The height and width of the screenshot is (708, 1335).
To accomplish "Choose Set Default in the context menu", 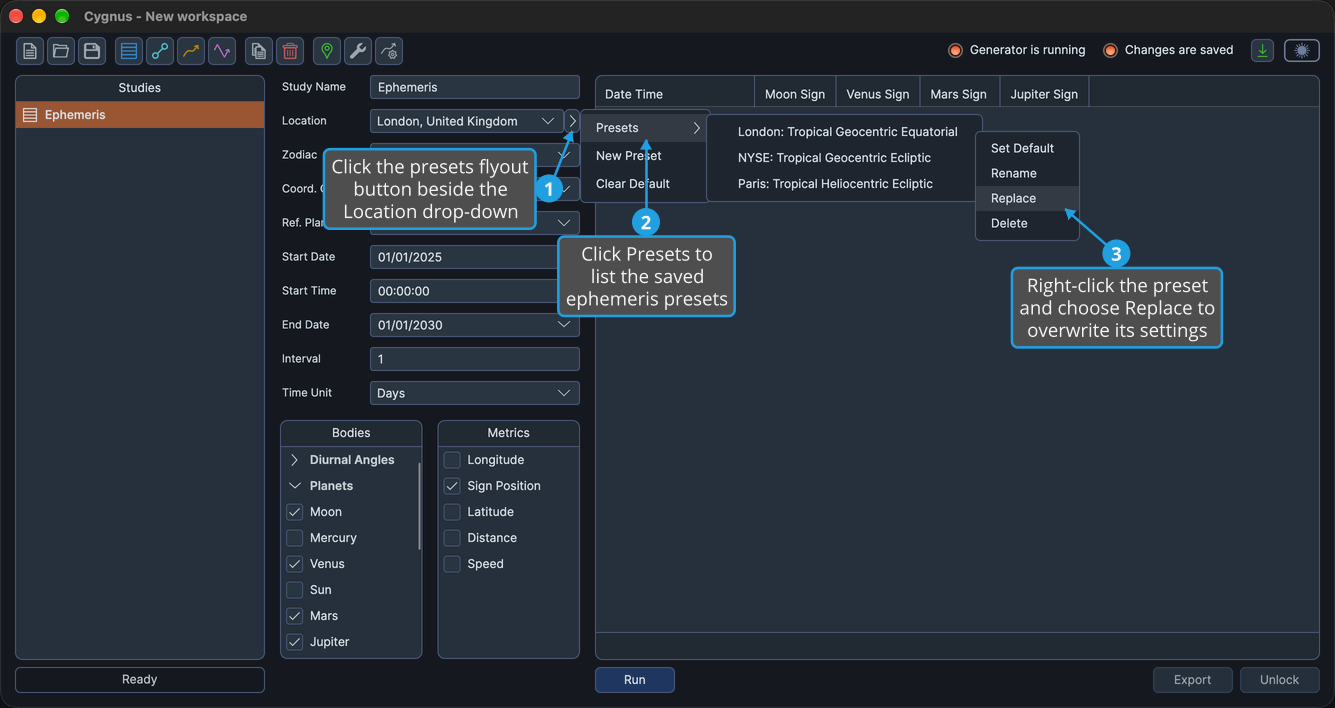I will click(x=1027, y=148).
